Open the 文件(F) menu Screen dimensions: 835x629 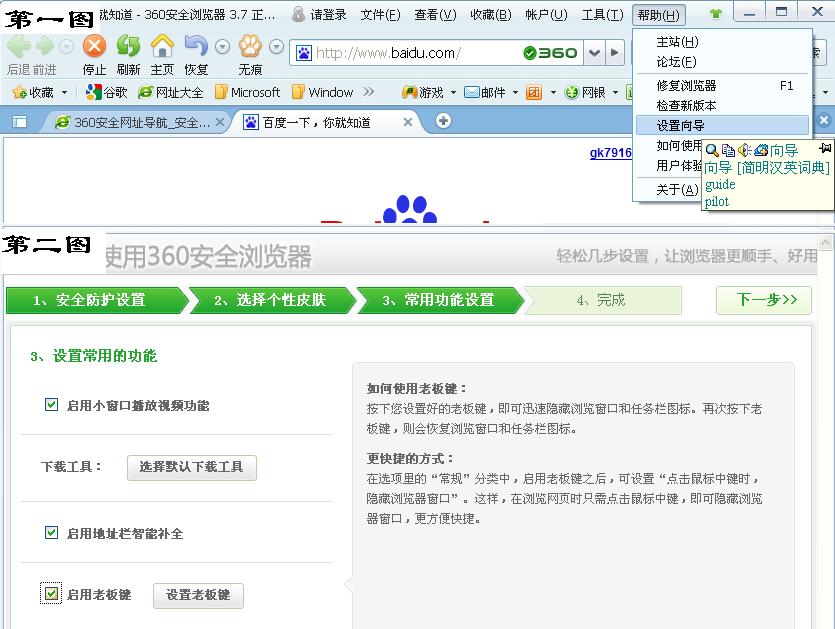pyautogui.click(x=380, y=14)
